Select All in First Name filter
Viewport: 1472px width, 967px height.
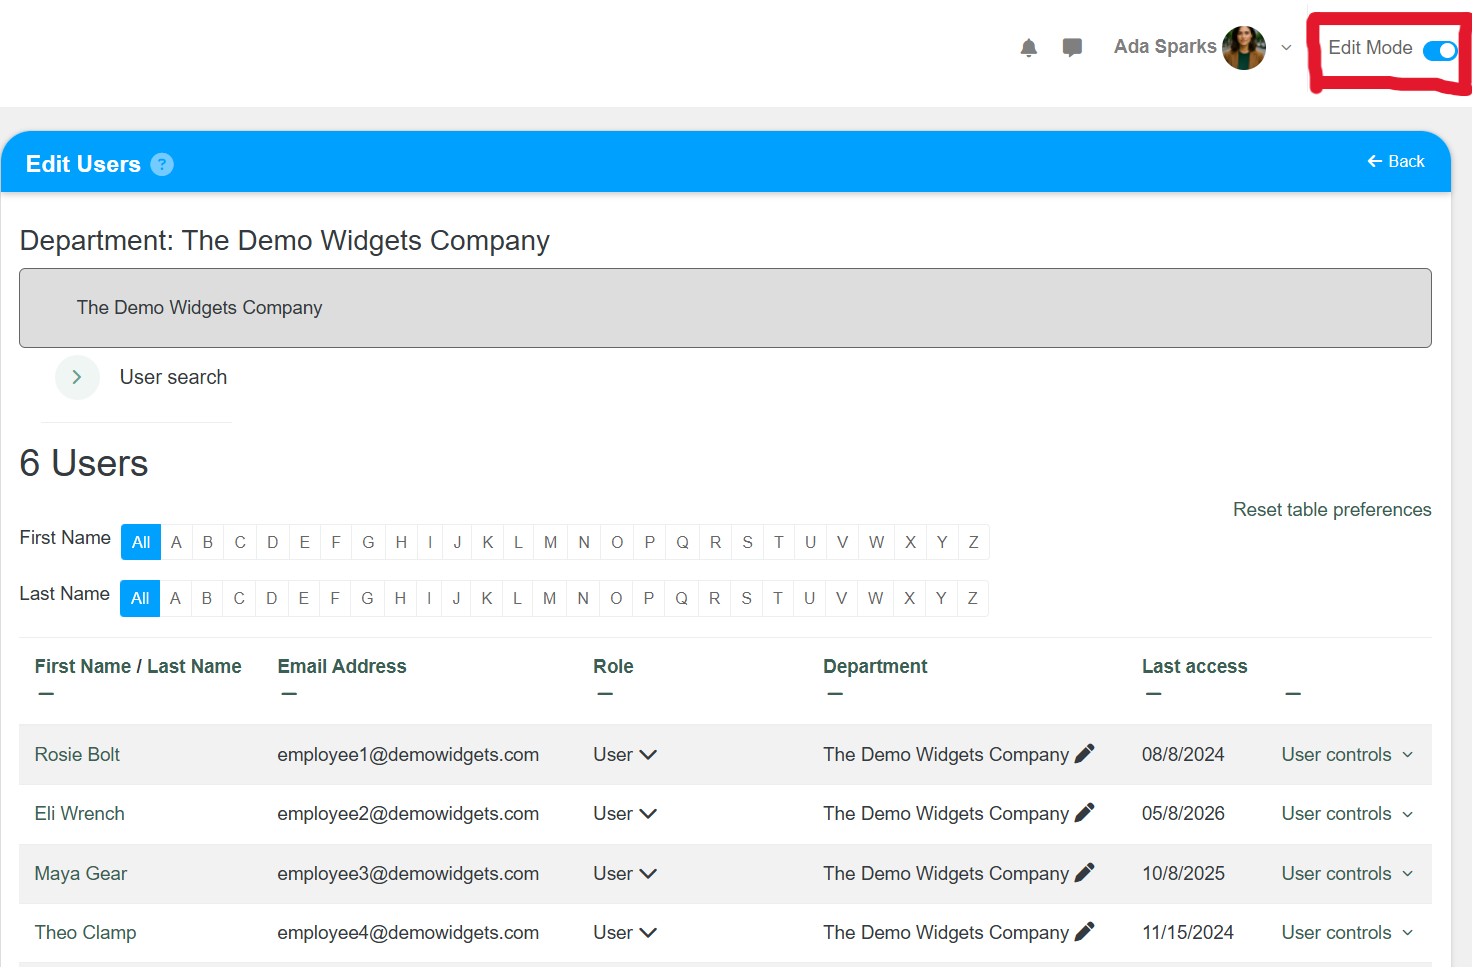(141, 542)
